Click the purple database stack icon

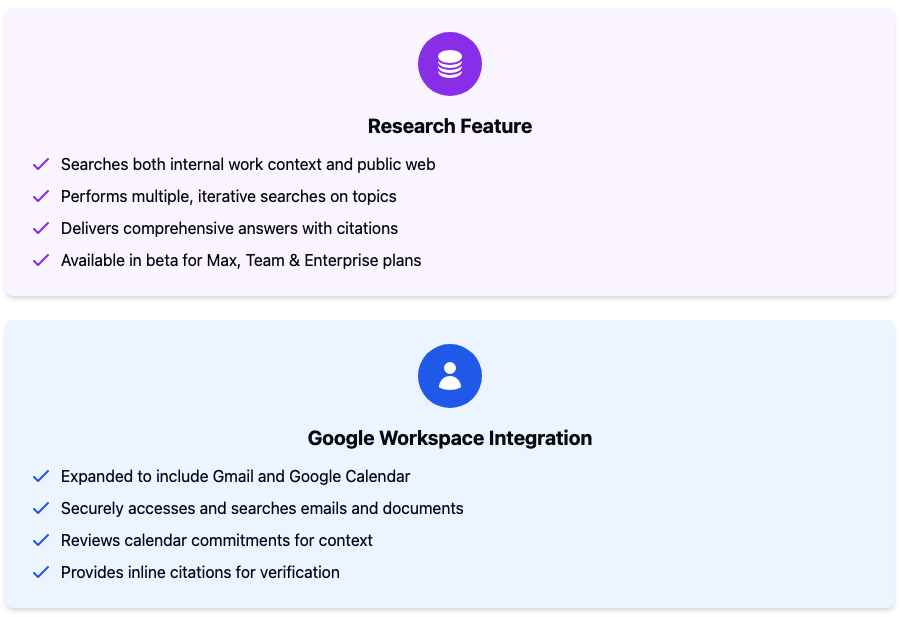coord(450,64)
